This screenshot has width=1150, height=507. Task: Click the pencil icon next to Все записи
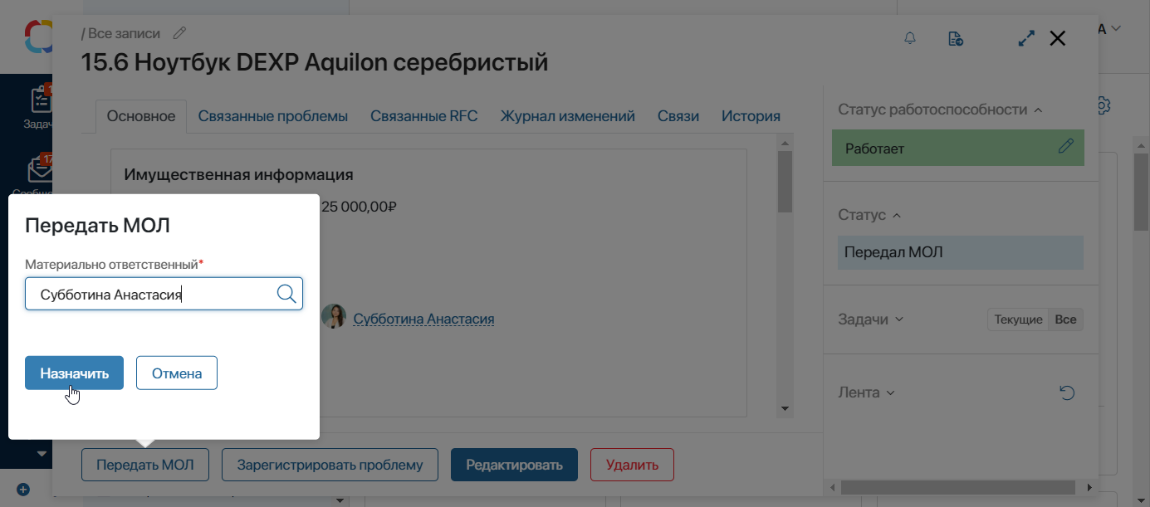coord(179,33)
